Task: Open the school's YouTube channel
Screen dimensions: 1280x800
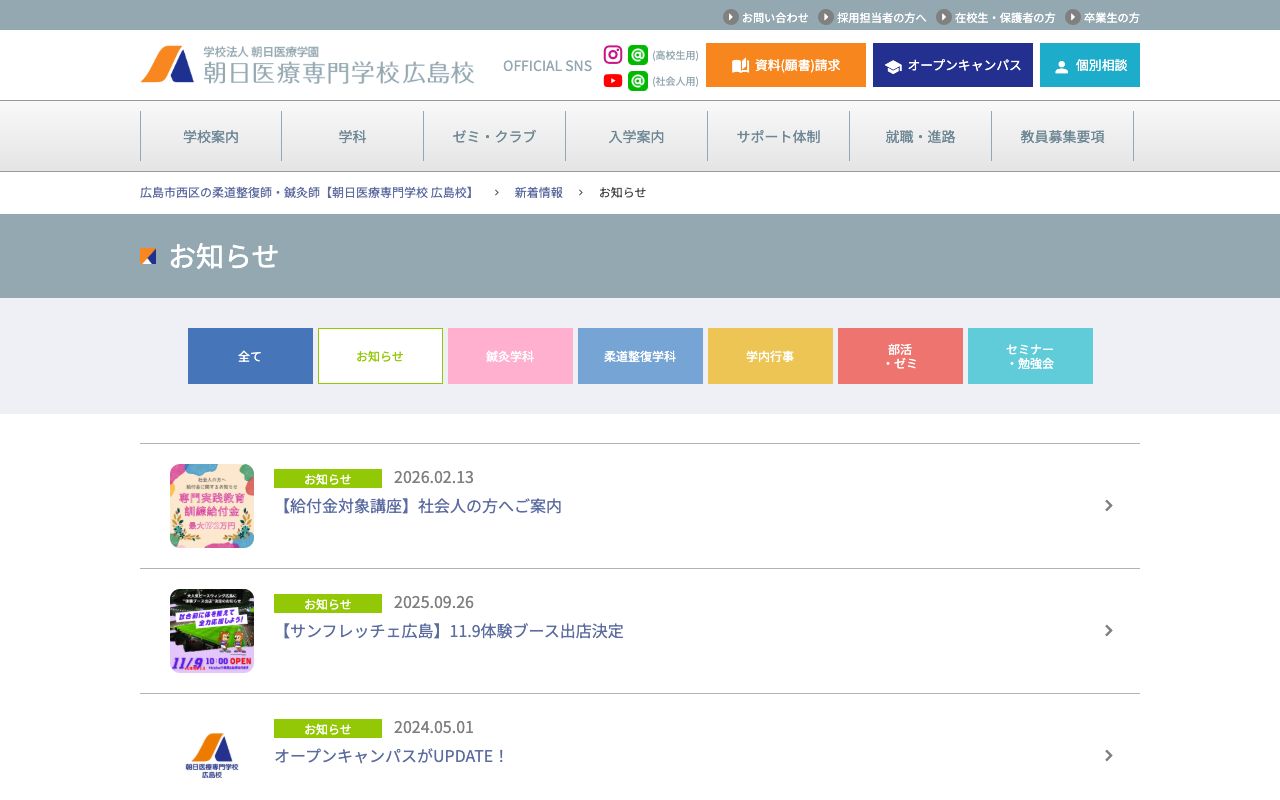Action: click(x=612, y=81)
